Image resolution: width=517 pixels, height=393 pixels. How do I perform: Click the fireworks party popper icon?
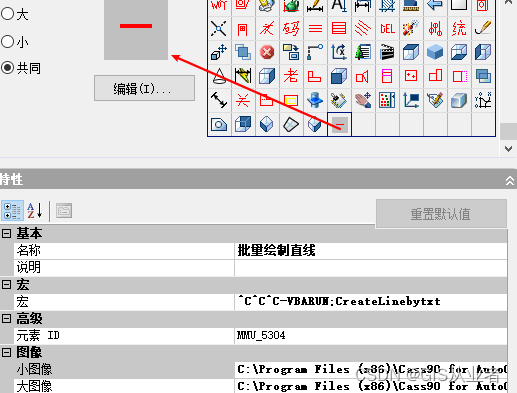tap(411, 29)
